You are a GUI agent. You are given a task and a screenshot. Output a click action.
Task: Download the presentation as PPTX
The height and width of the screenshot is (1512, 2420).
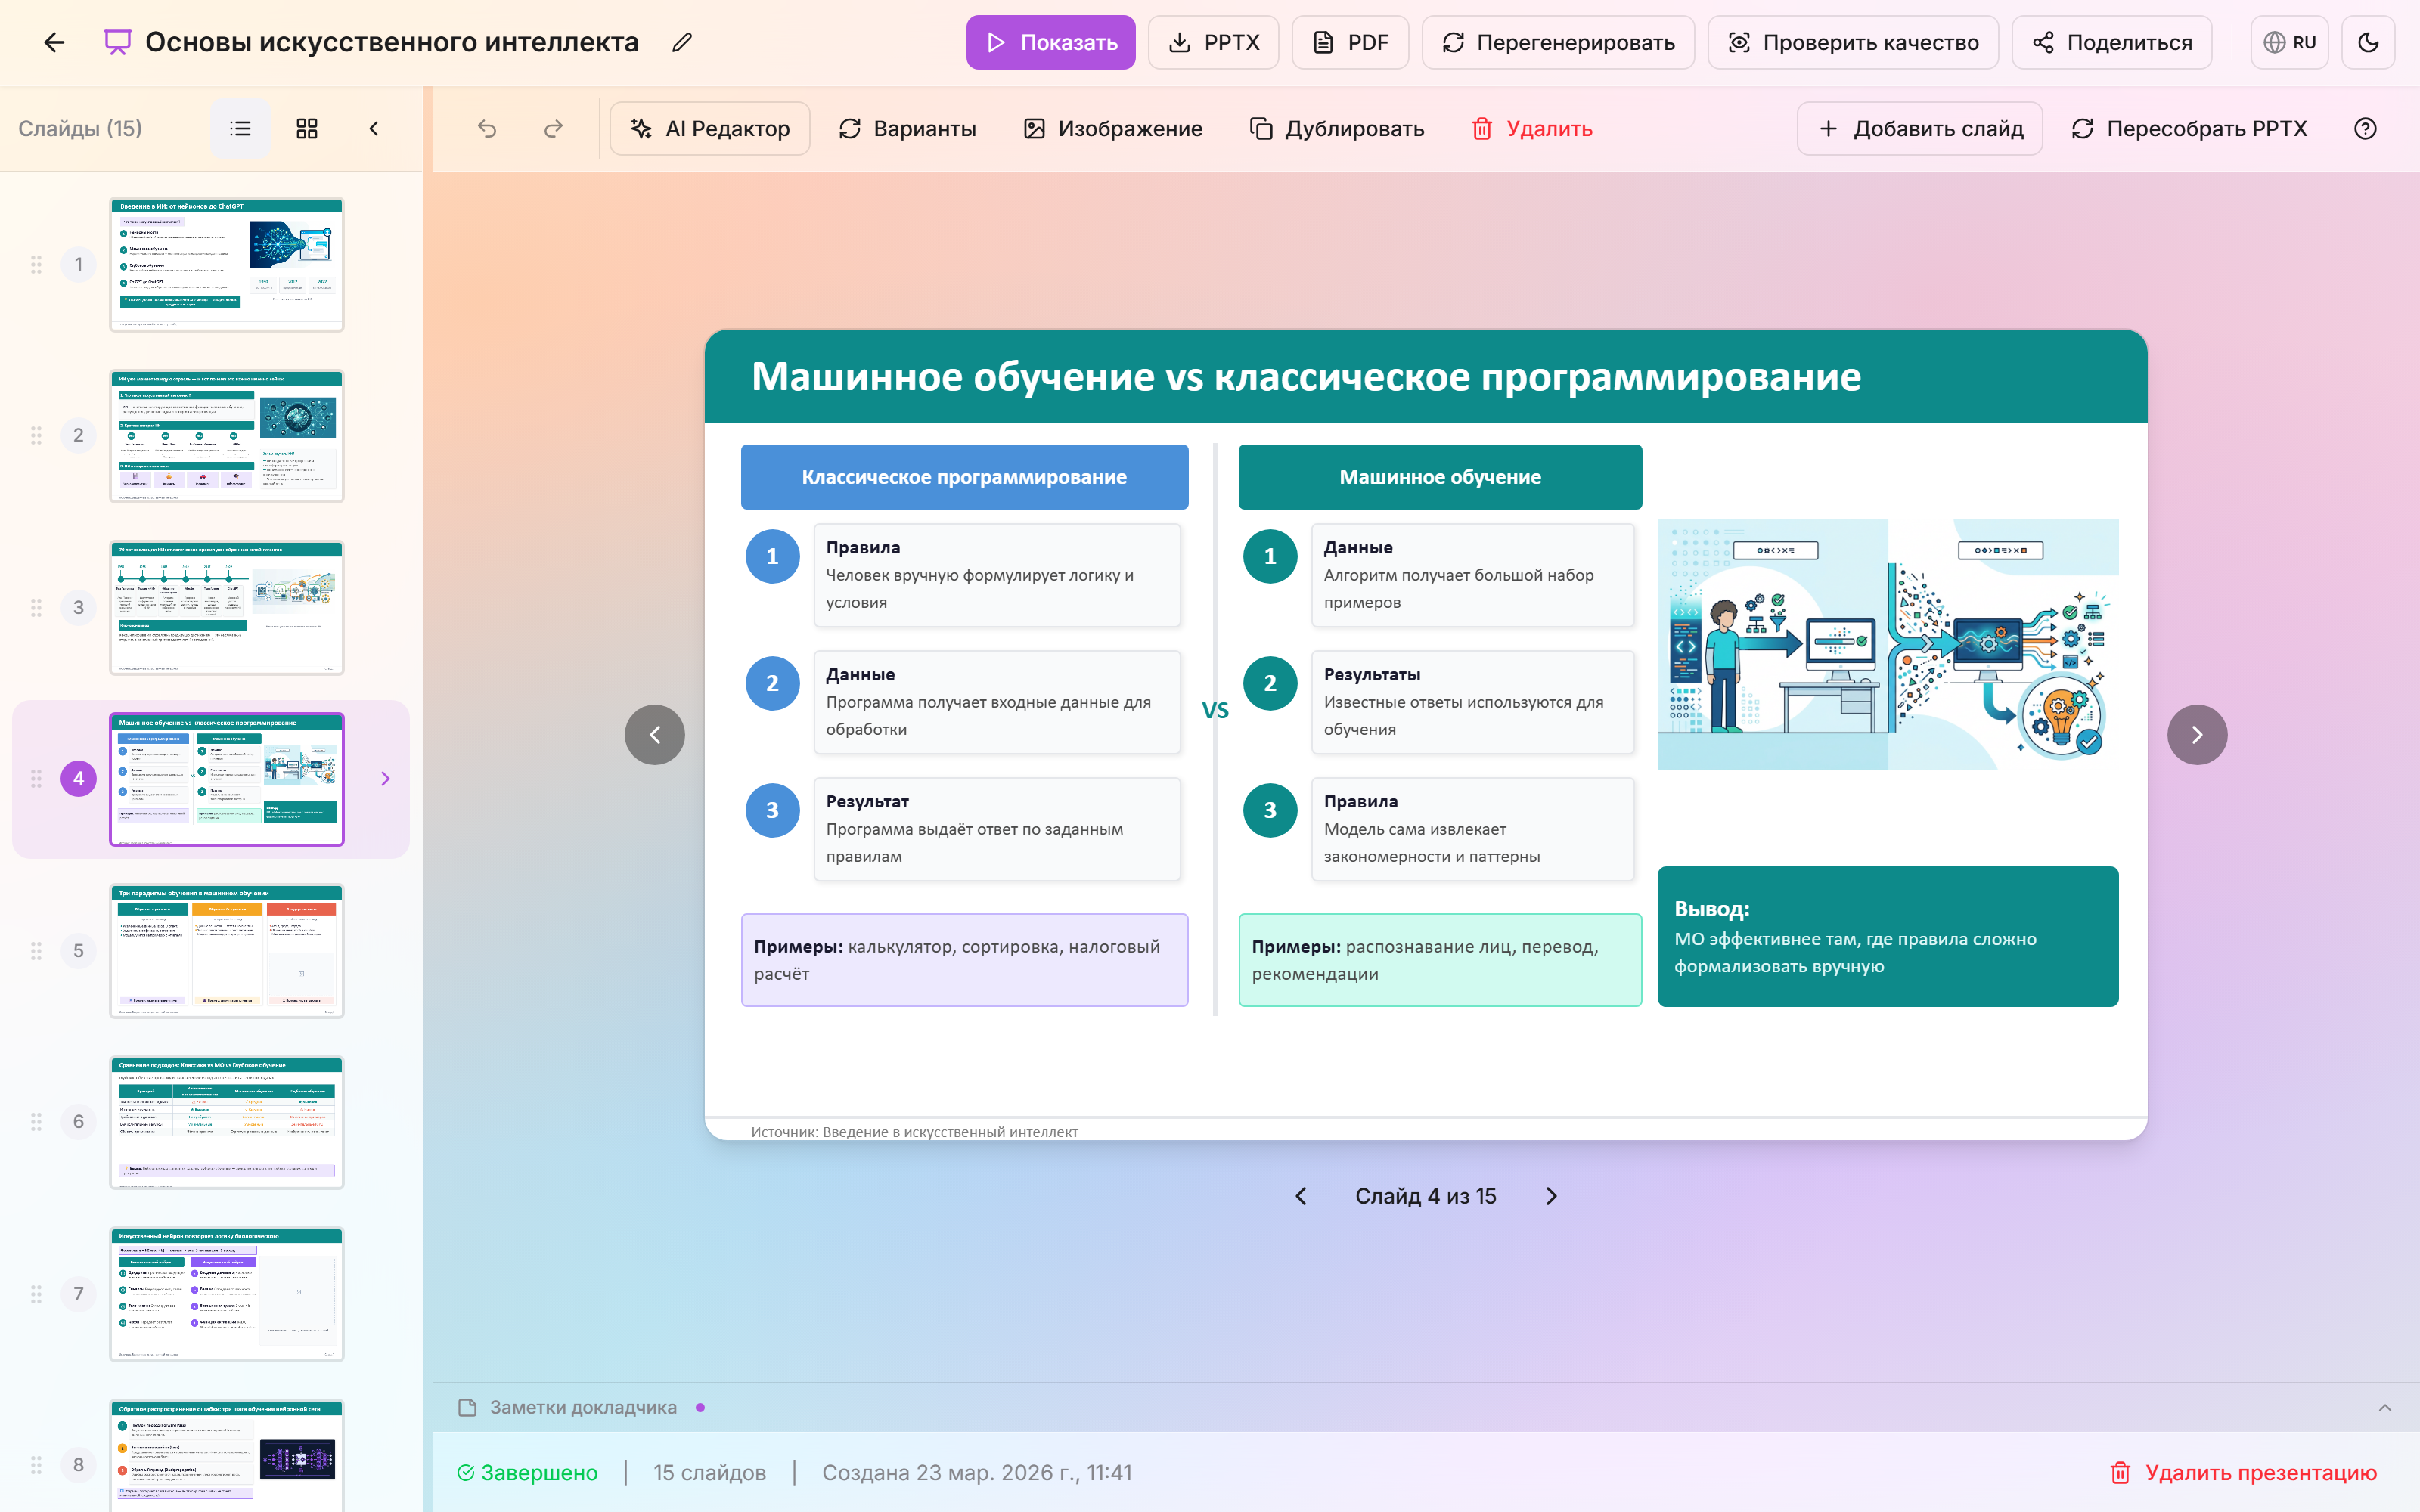click(1214, 42)
